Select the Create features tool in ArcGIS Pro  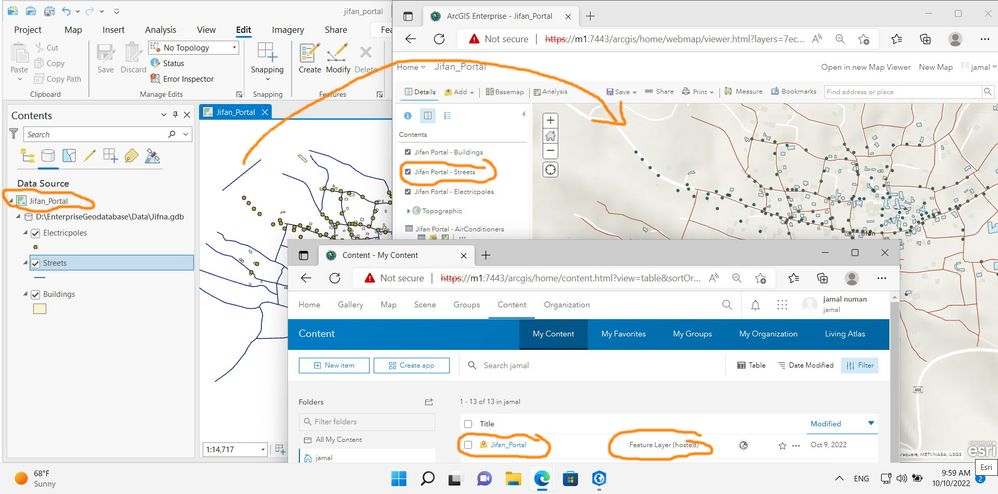click(309, 58)
